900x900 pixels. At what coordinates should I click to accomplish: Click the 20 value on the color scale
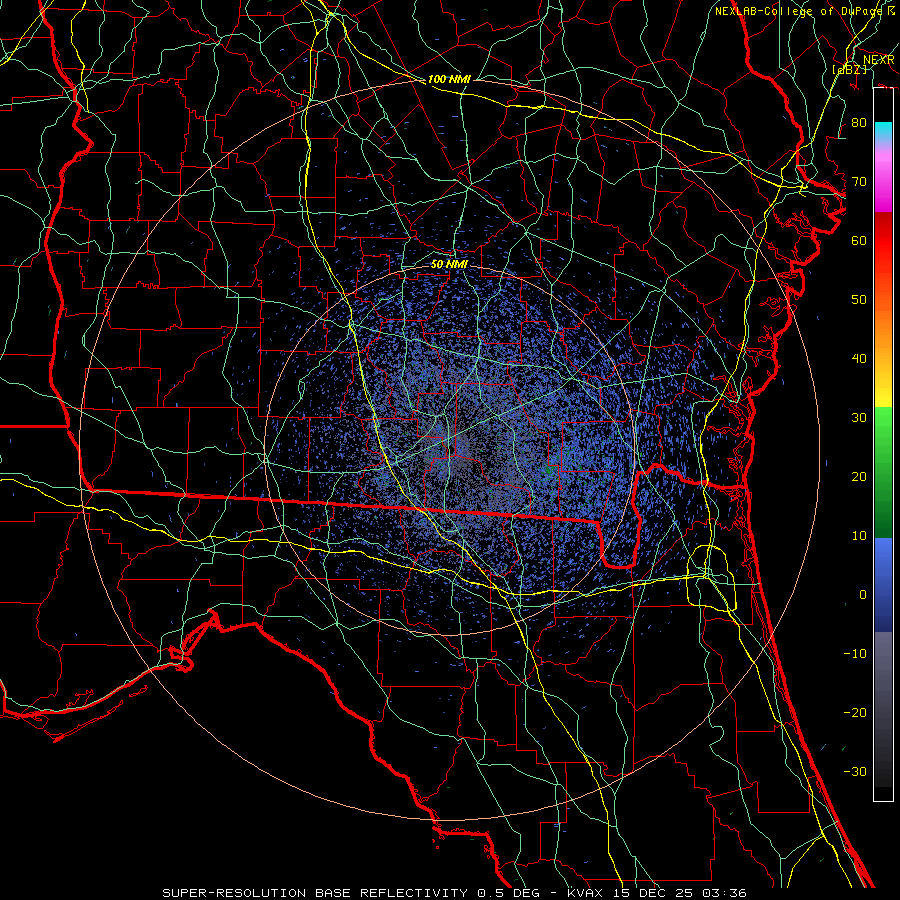[x=859, y=477]
